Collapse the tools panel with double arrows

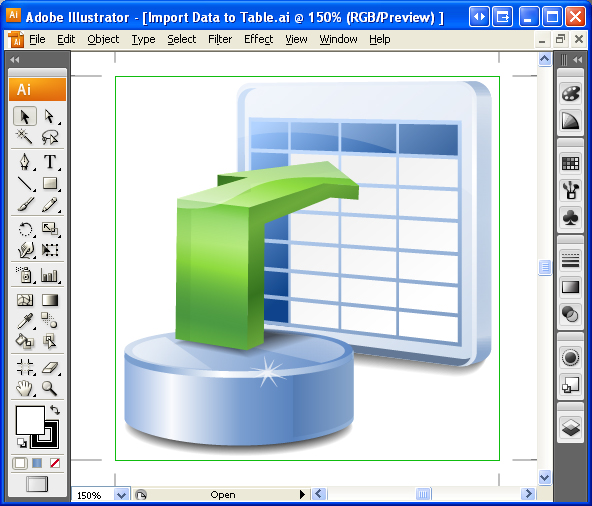coord(15,59)
